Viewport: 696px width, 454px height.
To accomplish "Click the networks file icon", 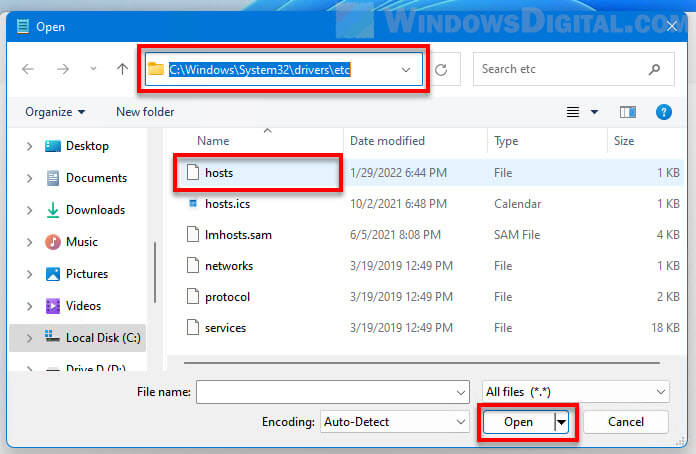I will 193,265.
